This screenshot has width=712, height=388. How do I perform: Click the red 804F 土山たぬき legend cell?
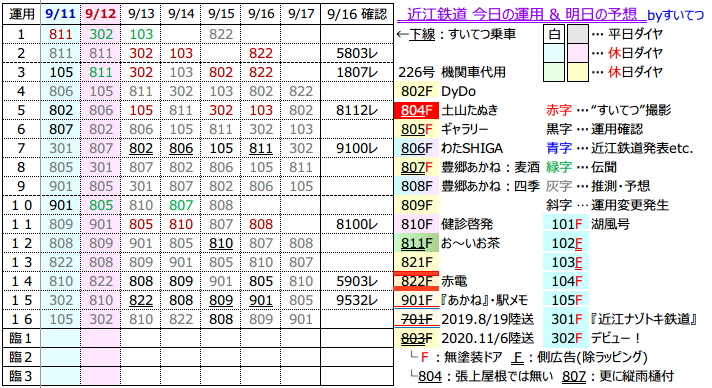[416, 110]
